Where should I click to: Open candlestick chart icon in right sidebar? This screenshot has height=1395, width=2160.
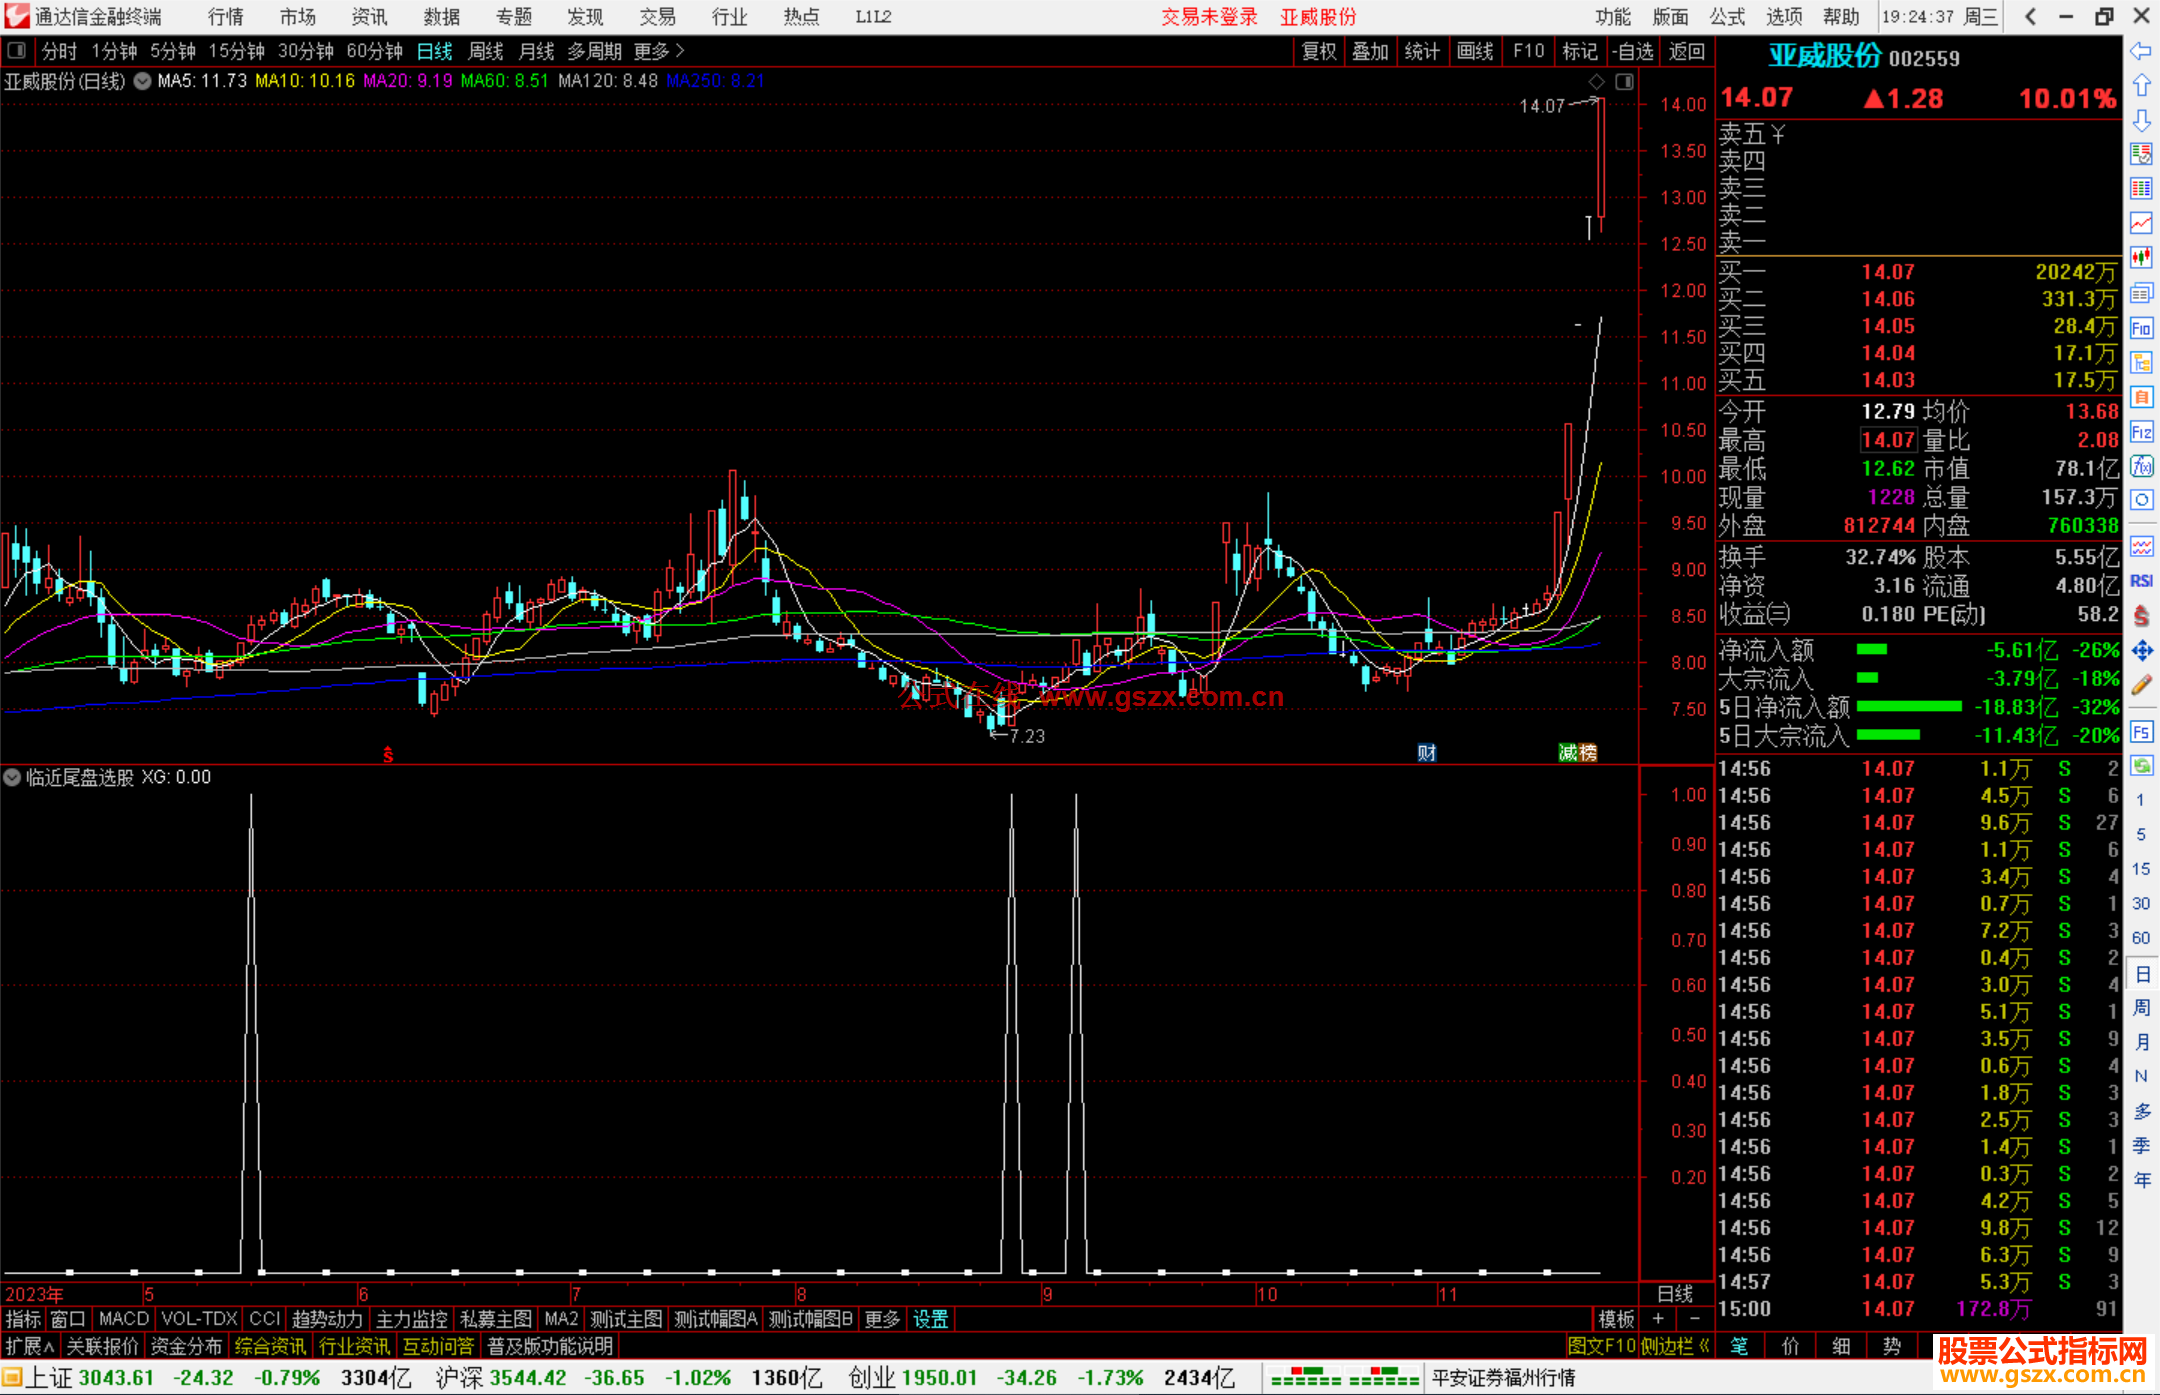pyautogui.click(x=2141, y=258)
